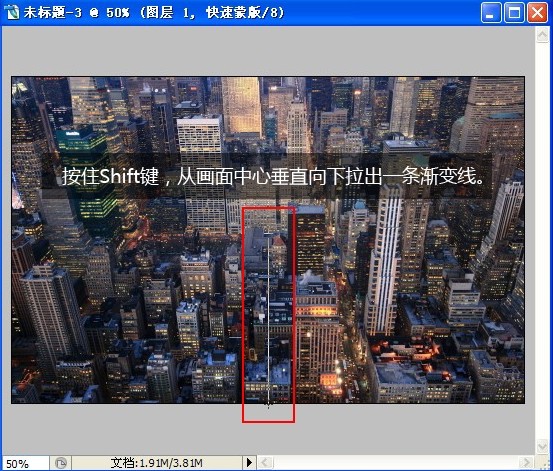Click the horizontal scrollbar right arrow
The image size is (553, 471).
point(526,463)
